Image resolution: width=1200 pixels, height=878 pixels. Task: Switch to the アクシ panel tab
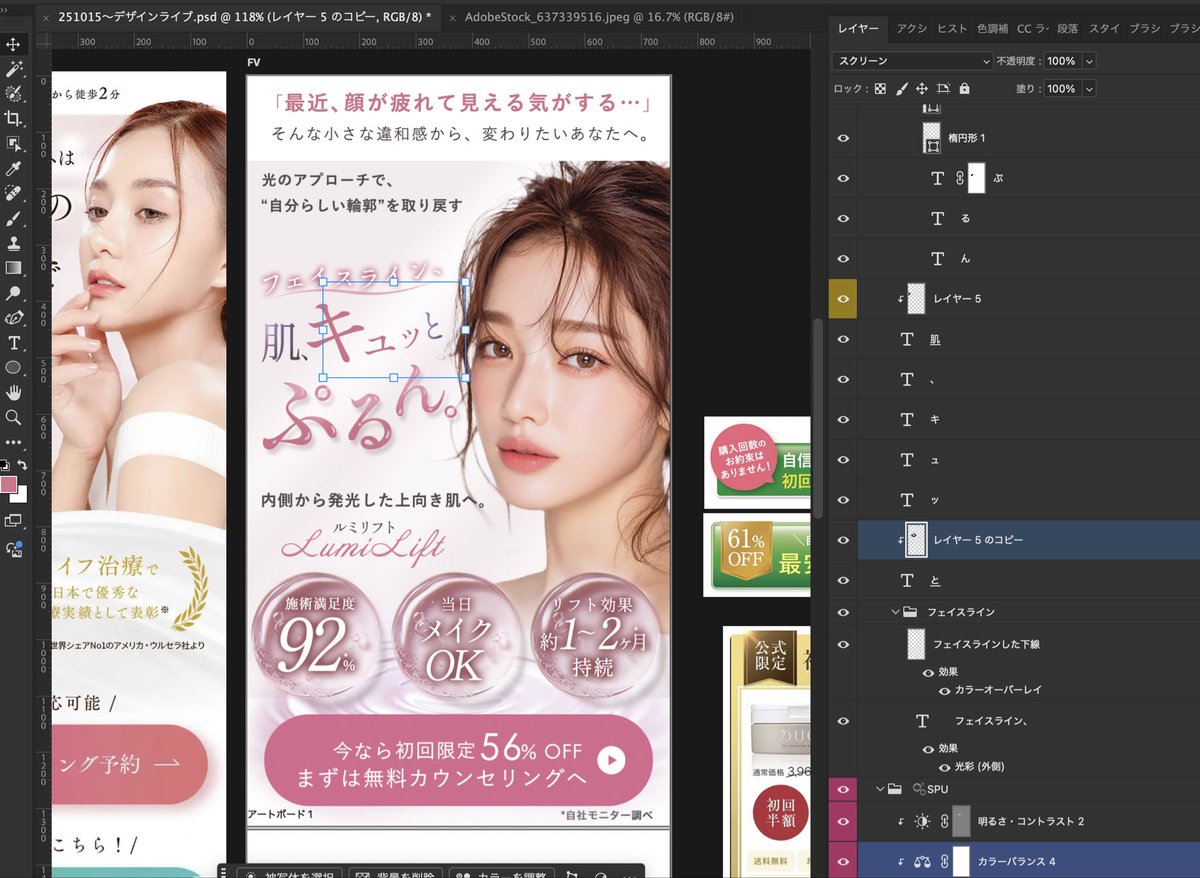pos(912,28)
